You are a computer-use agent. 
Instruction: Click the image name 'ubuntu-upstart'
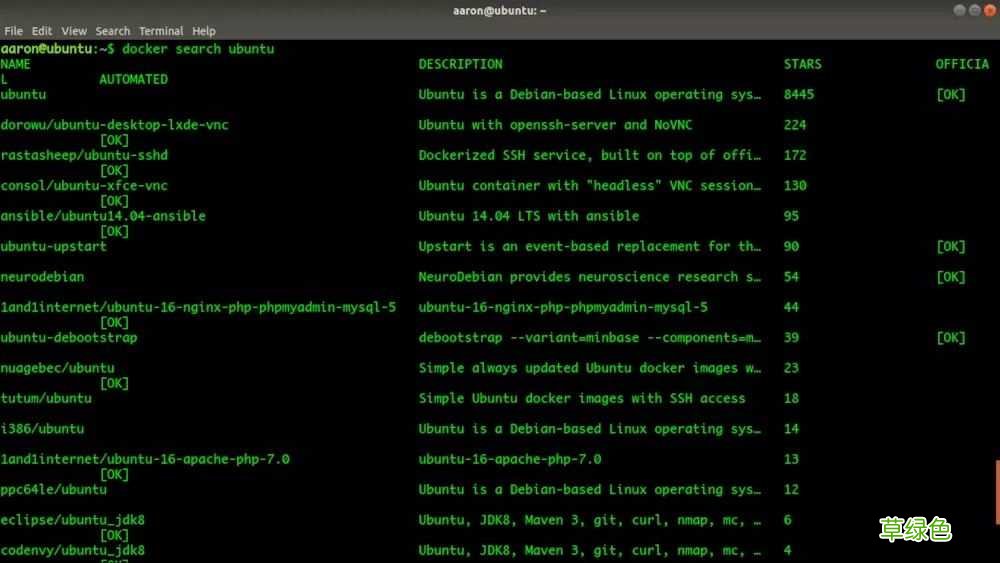pyautogui.click(x=54, y=247)
